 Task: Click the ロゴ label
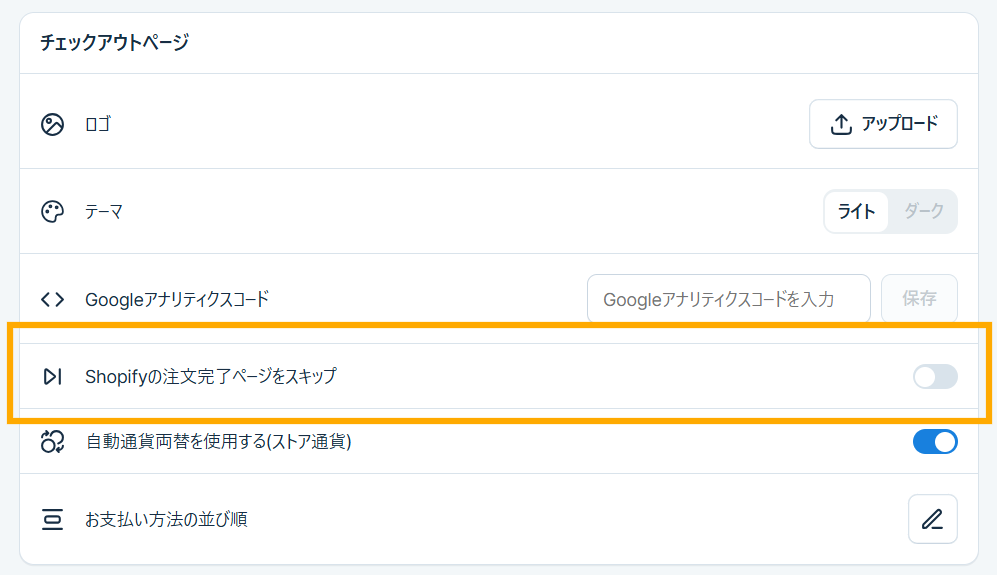pos(98,124)
